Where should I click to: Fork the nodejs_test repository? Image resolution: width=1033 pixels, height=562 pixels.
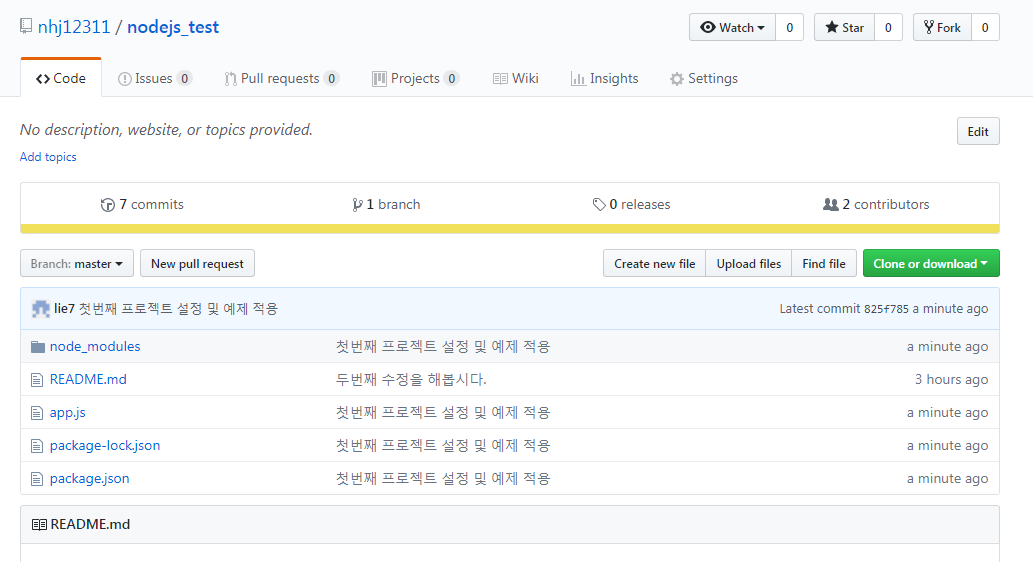(941, 27)
